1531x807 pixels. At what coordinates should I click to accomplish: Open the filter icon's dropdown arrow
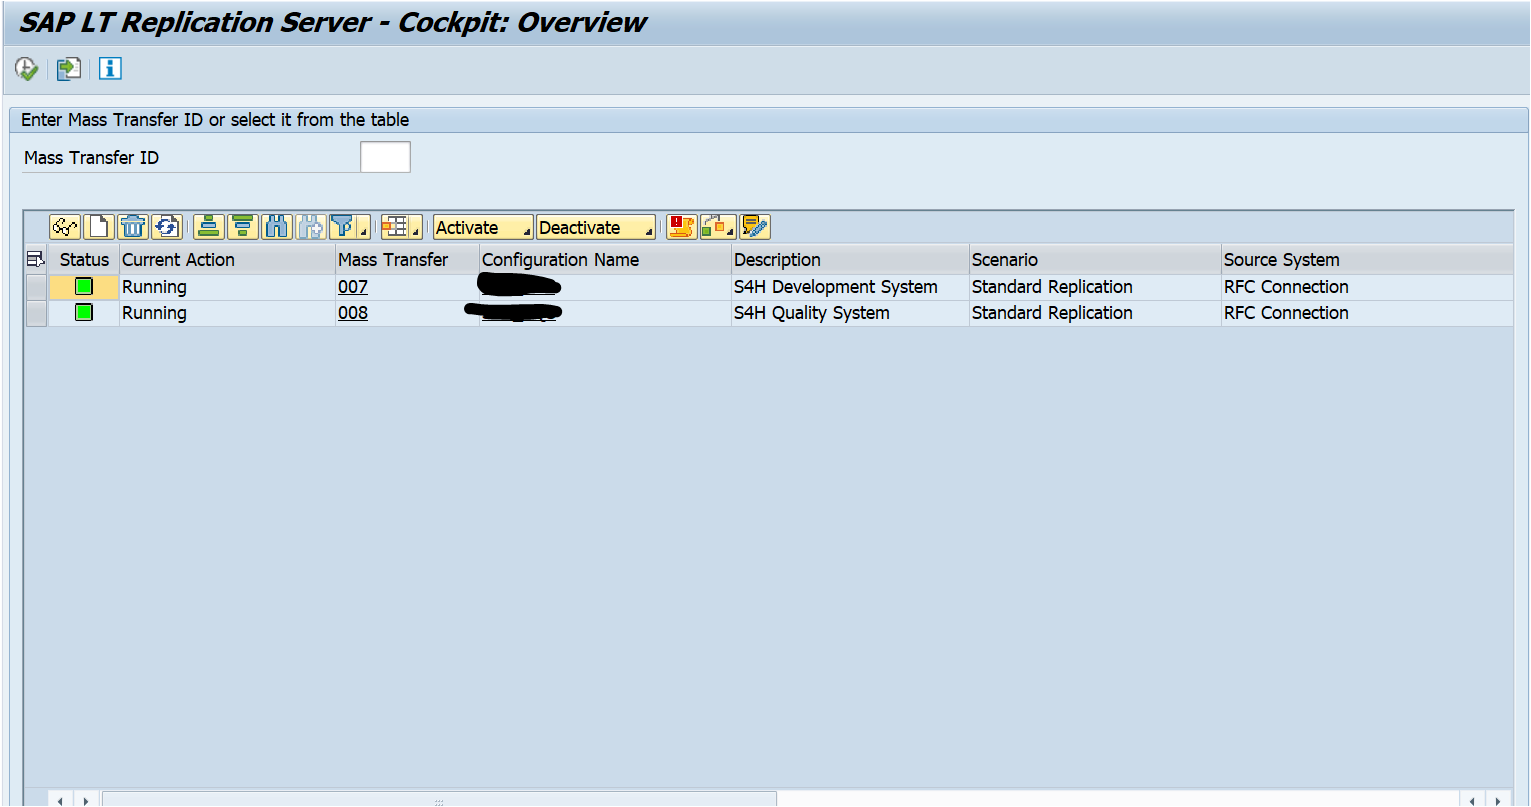click(x=362, y=230)
